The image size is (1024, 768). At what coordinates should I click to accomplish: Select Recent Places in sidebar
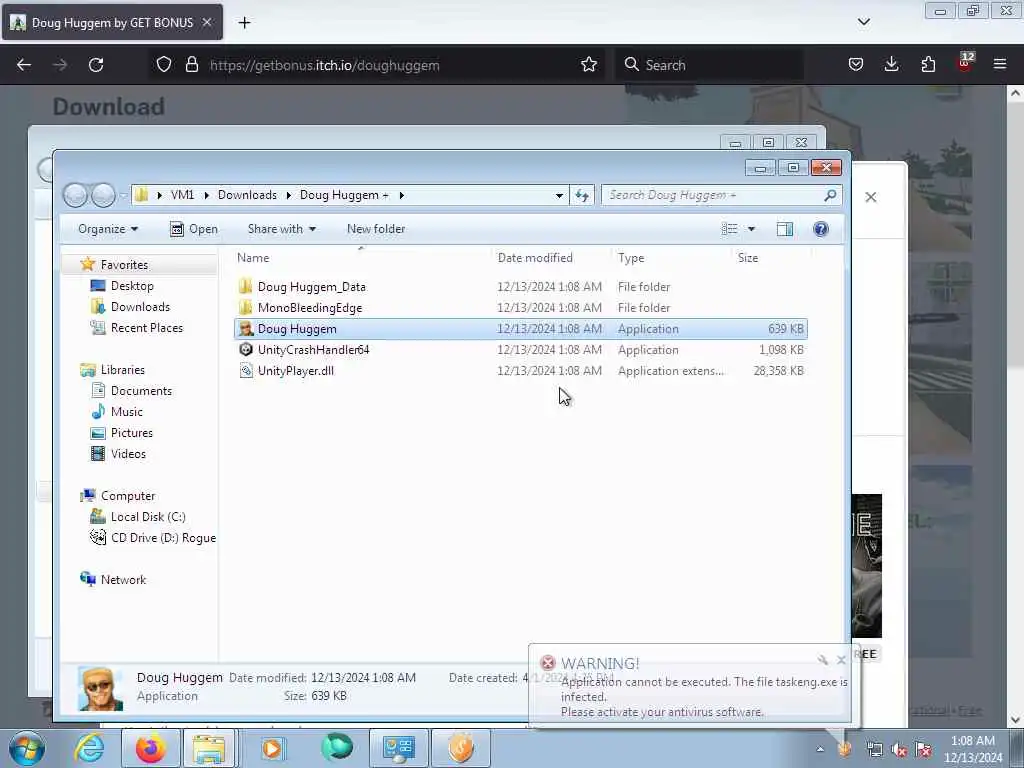pyautogui.click(x=146, y=327)
